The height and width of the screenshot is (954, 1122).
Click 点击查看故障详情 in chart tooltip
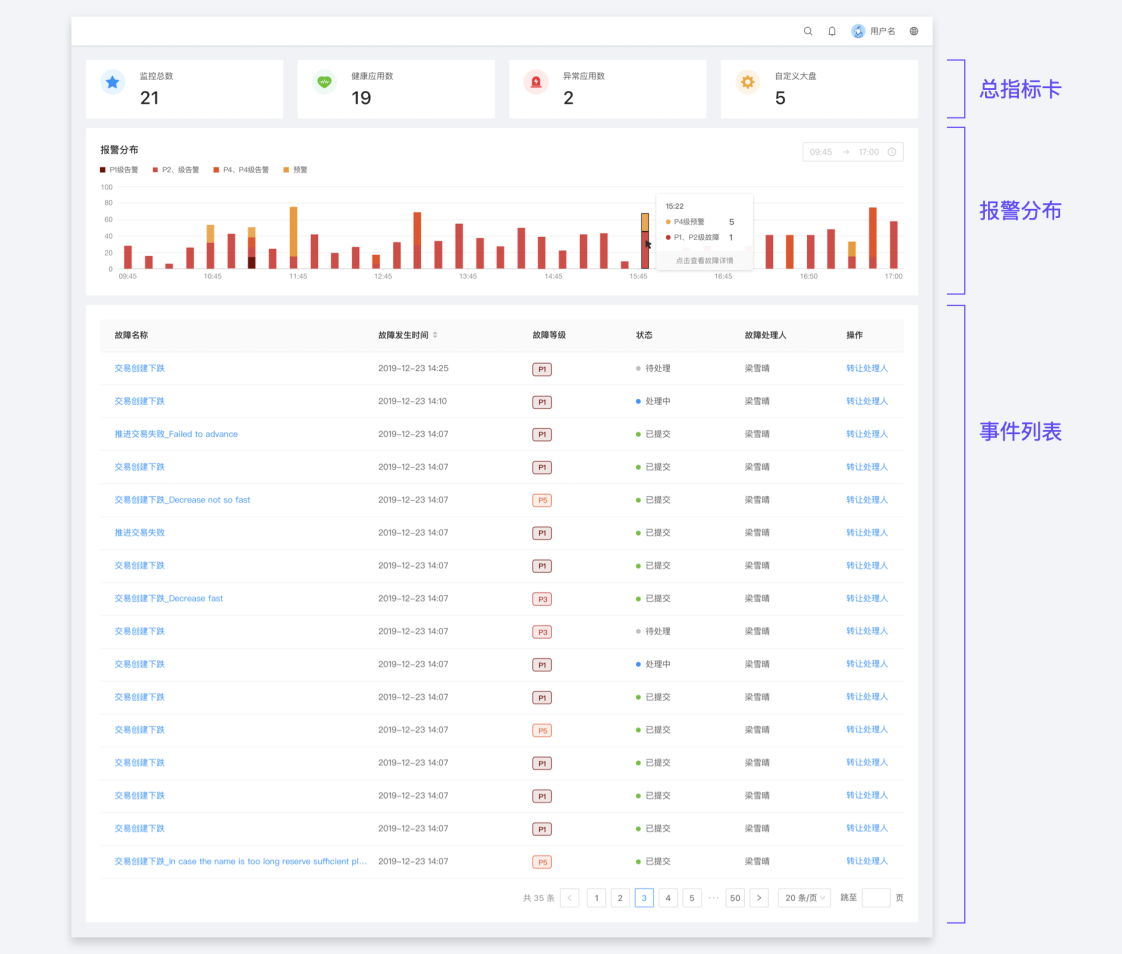point(705,261)
